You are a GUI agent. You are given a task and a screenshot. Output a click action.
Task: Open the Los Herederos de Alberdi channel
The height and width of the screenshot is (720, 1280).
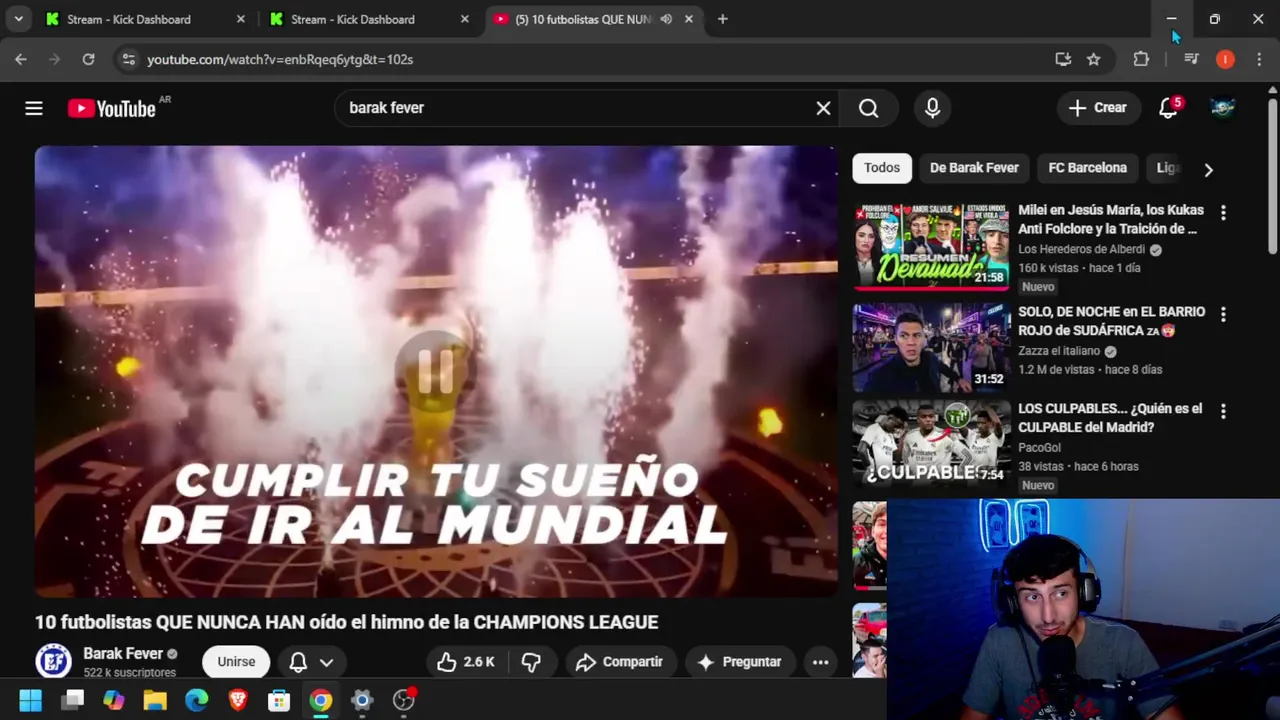pyautogui.click(x=1082, y=249)
